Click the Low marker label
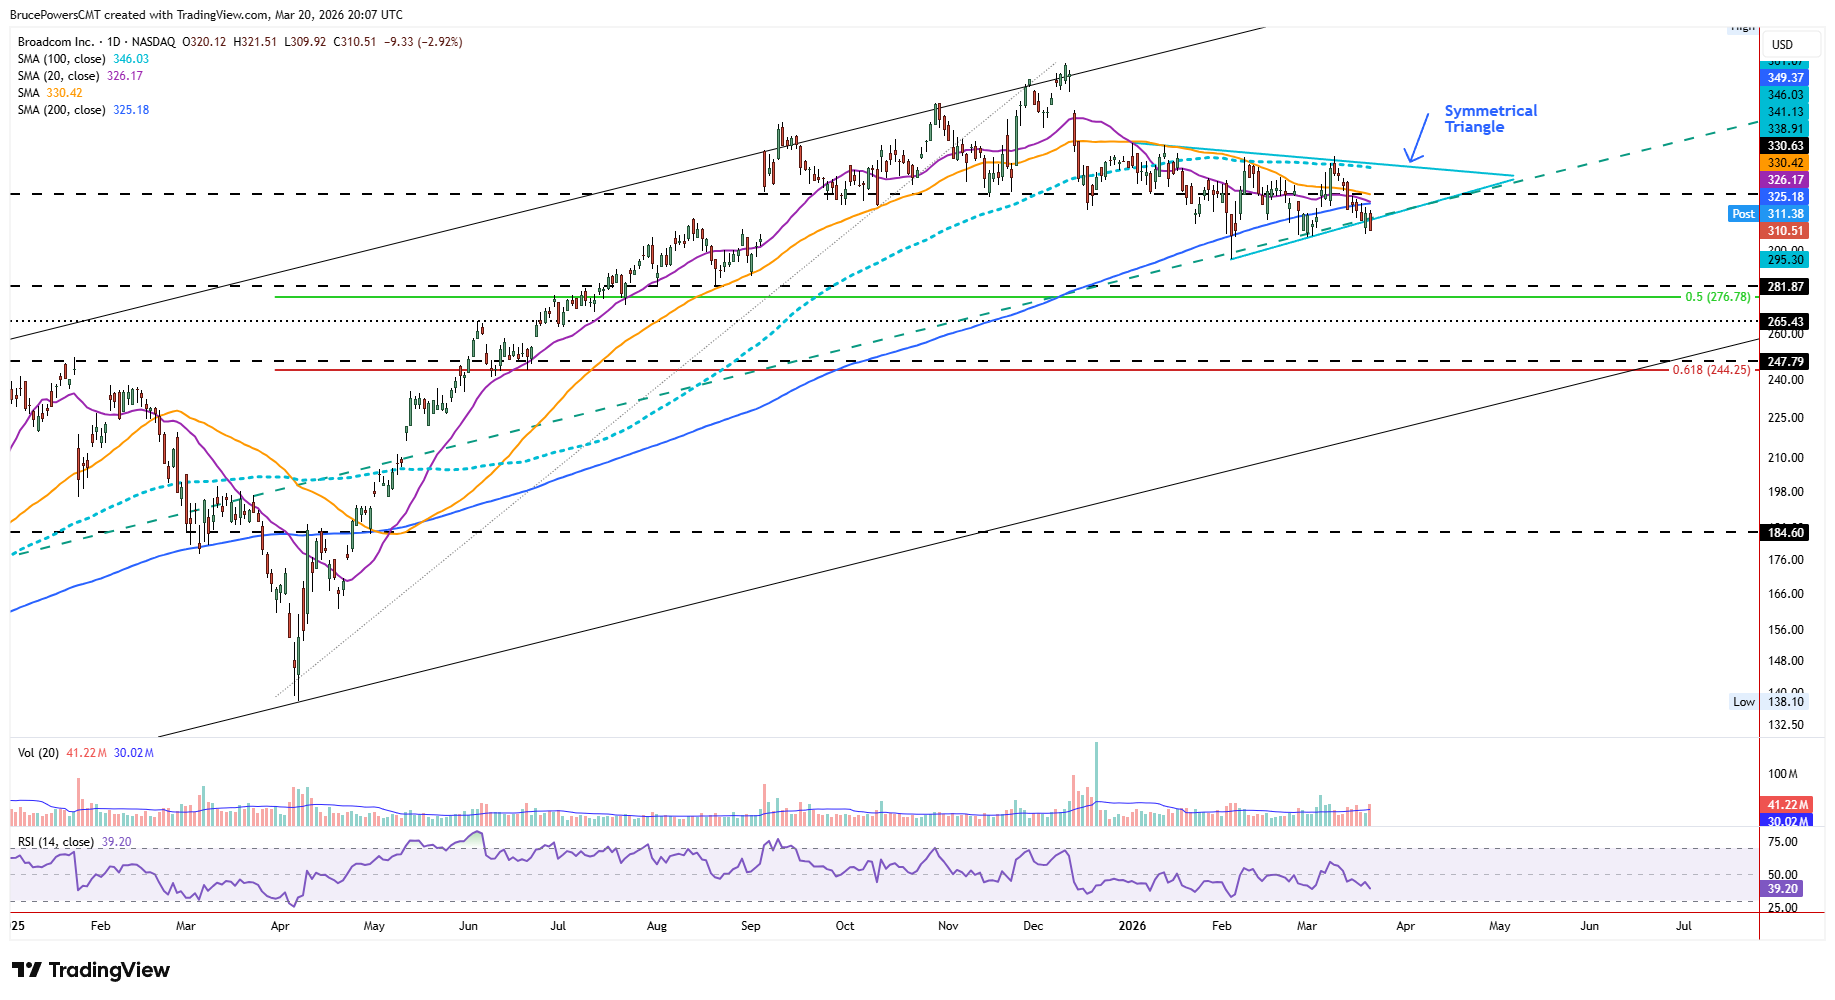Image resolution: width=1835 pixels, height=1000 pixels. (x=1744, y=702)
